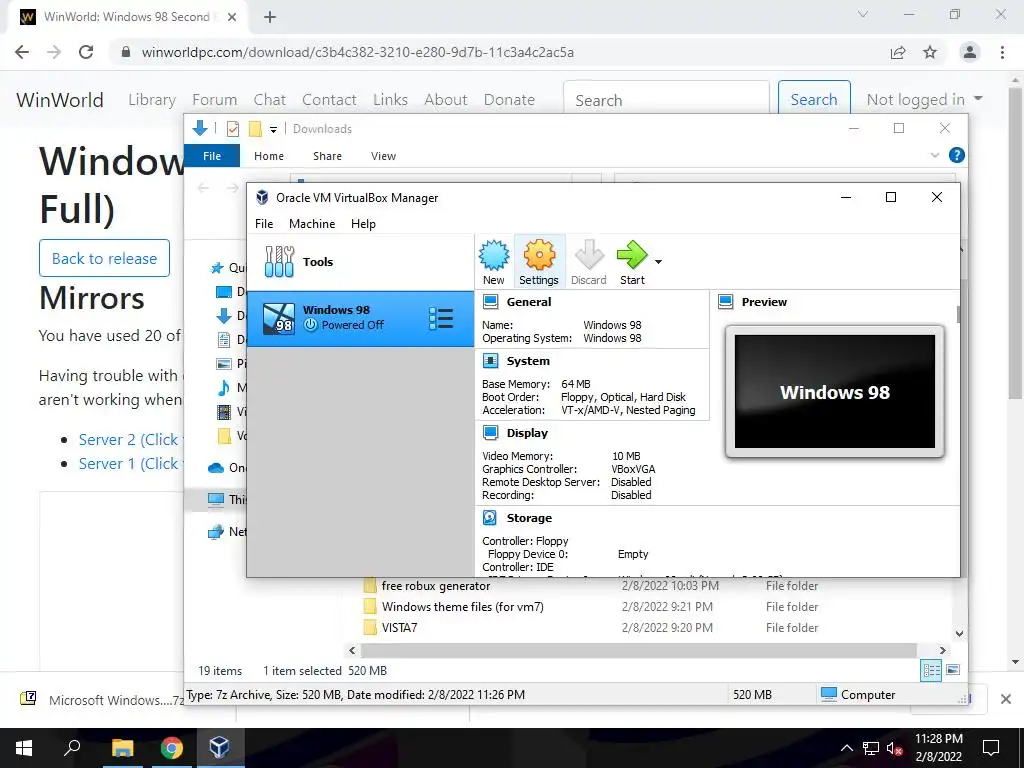The width and height of the screenshot is (1024, 768).
Task: Select Quick access star in Explorer sidebar
Action: 217,268
